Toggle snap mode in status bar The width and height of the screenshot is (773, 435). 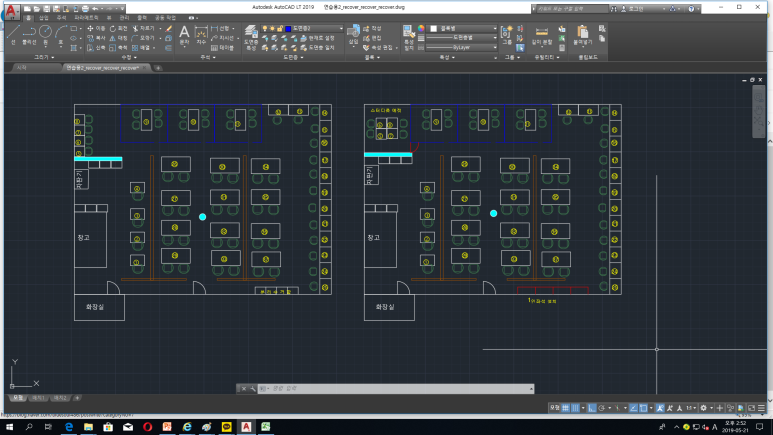tap(575, 408)
